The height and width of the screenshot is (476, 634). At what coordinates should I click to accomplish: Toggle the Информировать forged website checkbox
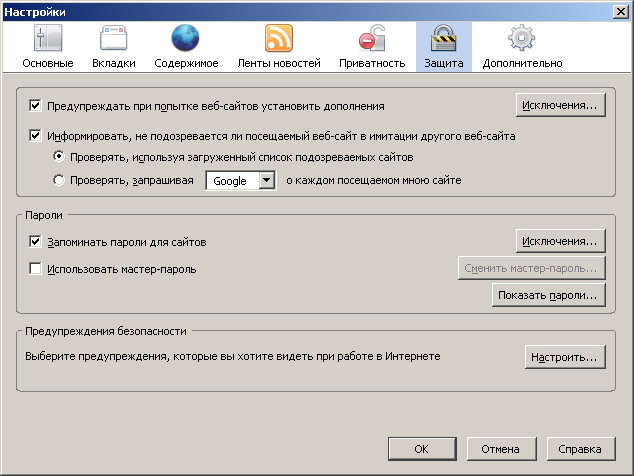pos(35,136)
